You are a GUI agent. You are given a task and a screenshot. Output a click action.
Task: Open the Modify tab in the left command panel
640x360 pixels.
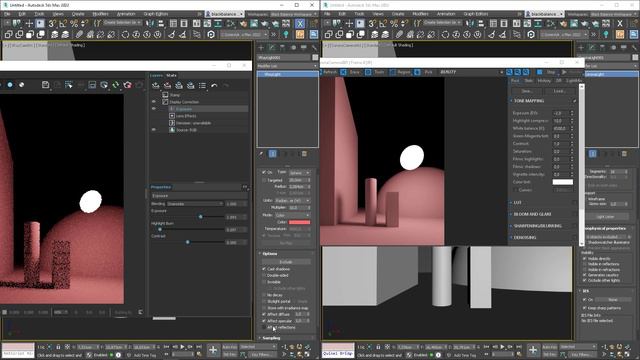pos(271,48)
